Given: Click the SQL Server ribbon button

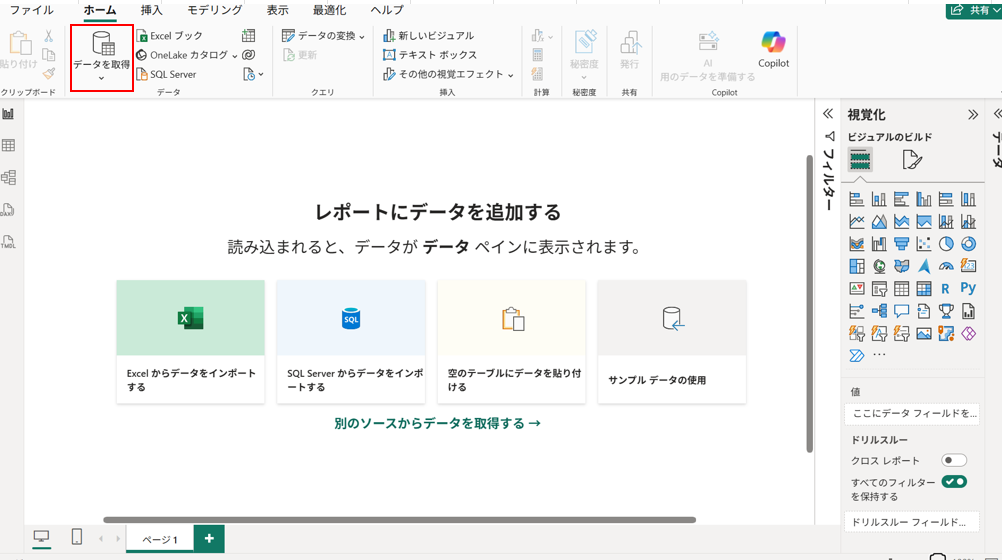Looking at the screenshot, I should (x=166, y=74).
